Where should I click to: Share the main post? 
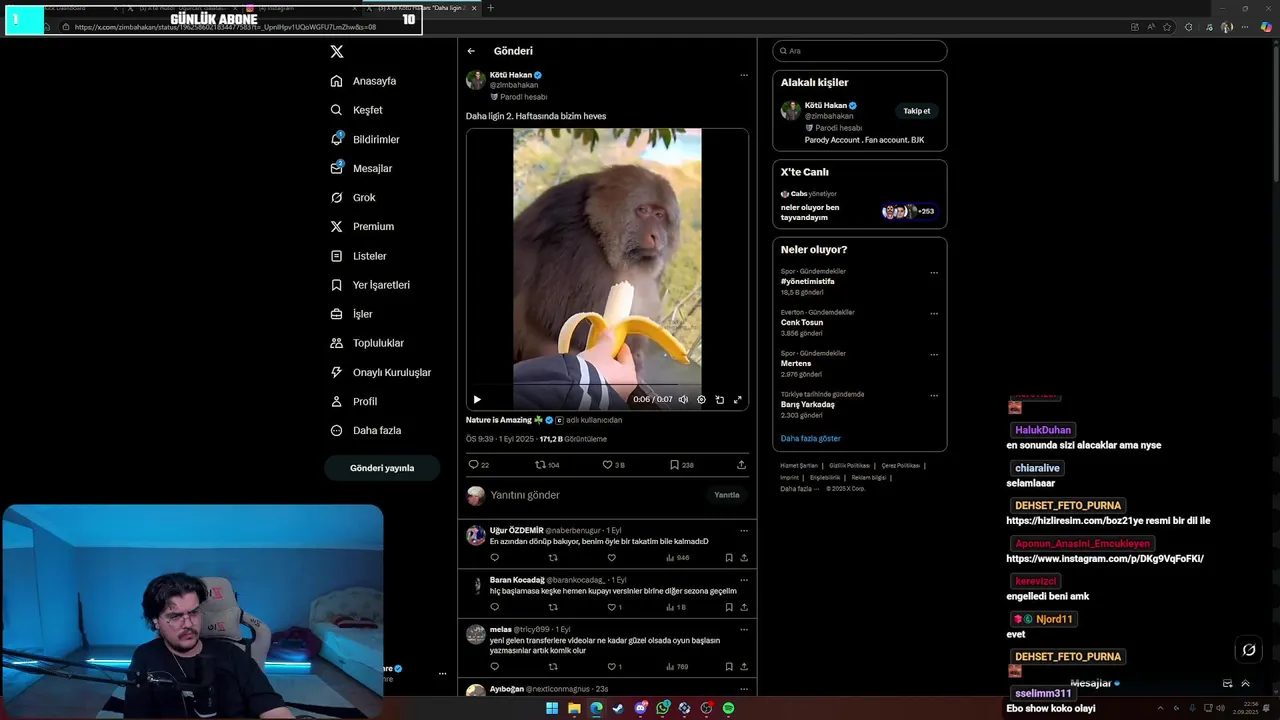pyautogui.click(x=741, y=465)
